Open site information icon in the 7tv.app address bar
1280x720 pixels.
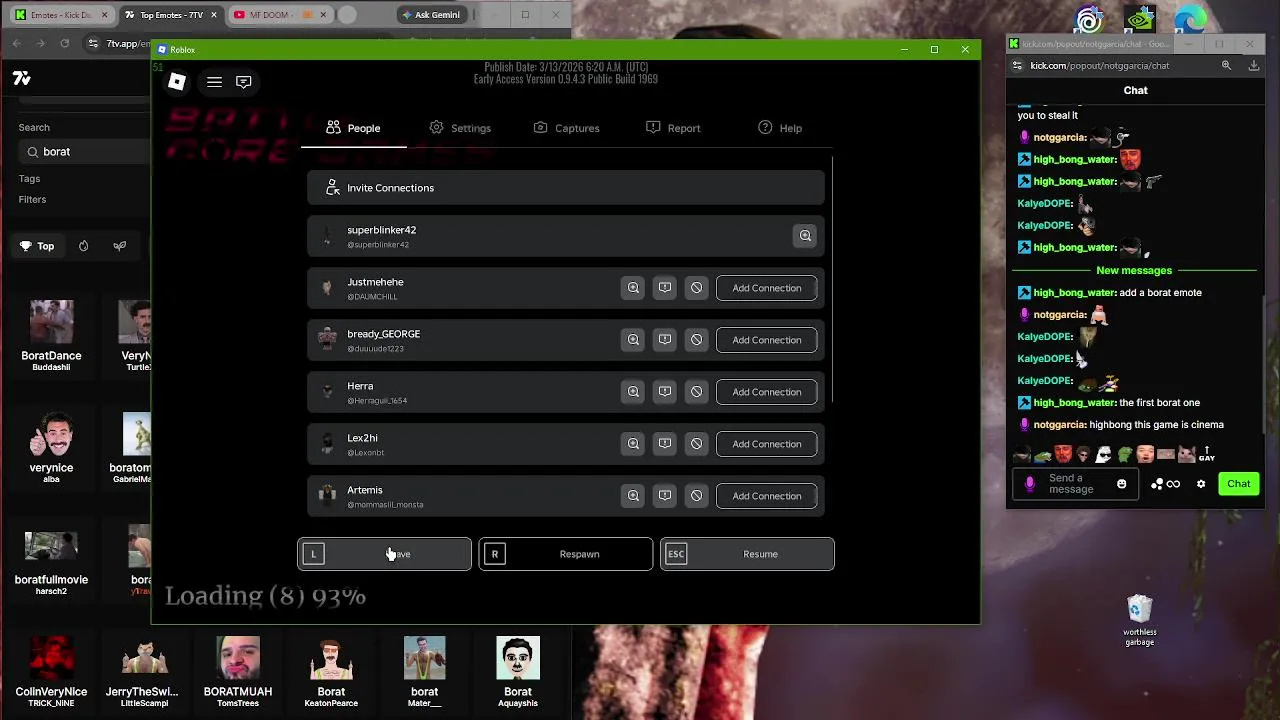click(93, 43)
